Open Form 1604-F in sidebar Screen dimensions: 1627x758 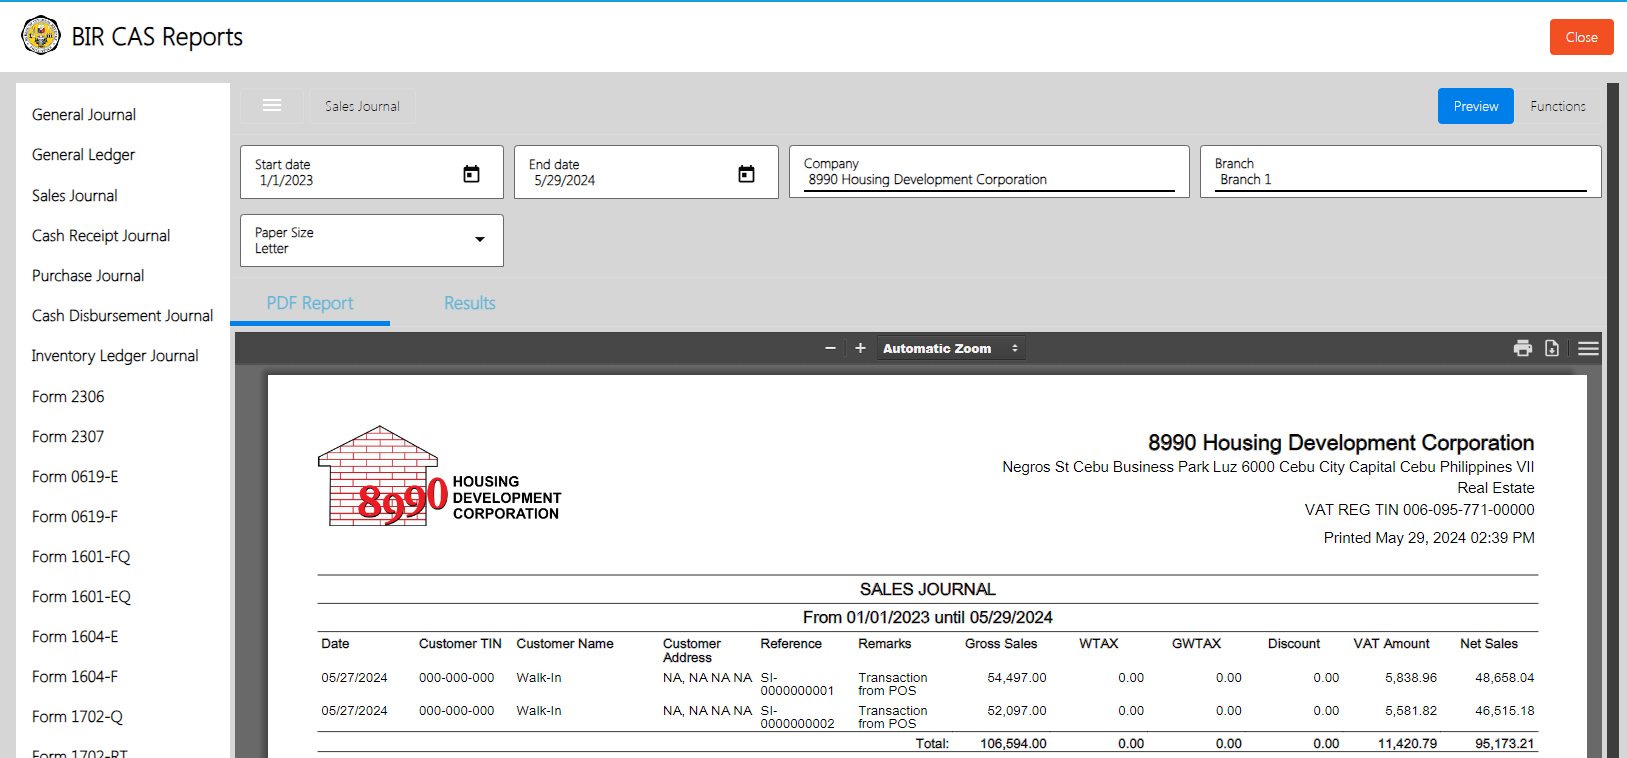pos(75,677)
